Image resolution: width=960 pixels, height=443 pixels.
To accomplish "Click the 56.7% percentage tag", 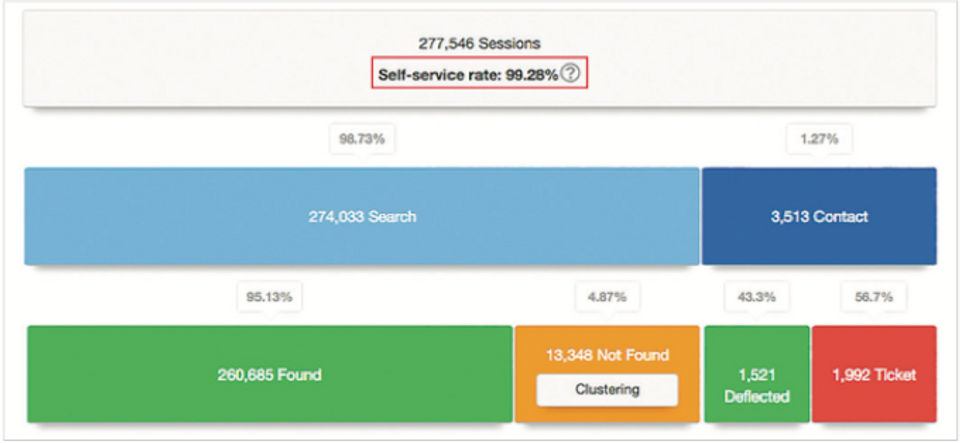I will 874,297.
